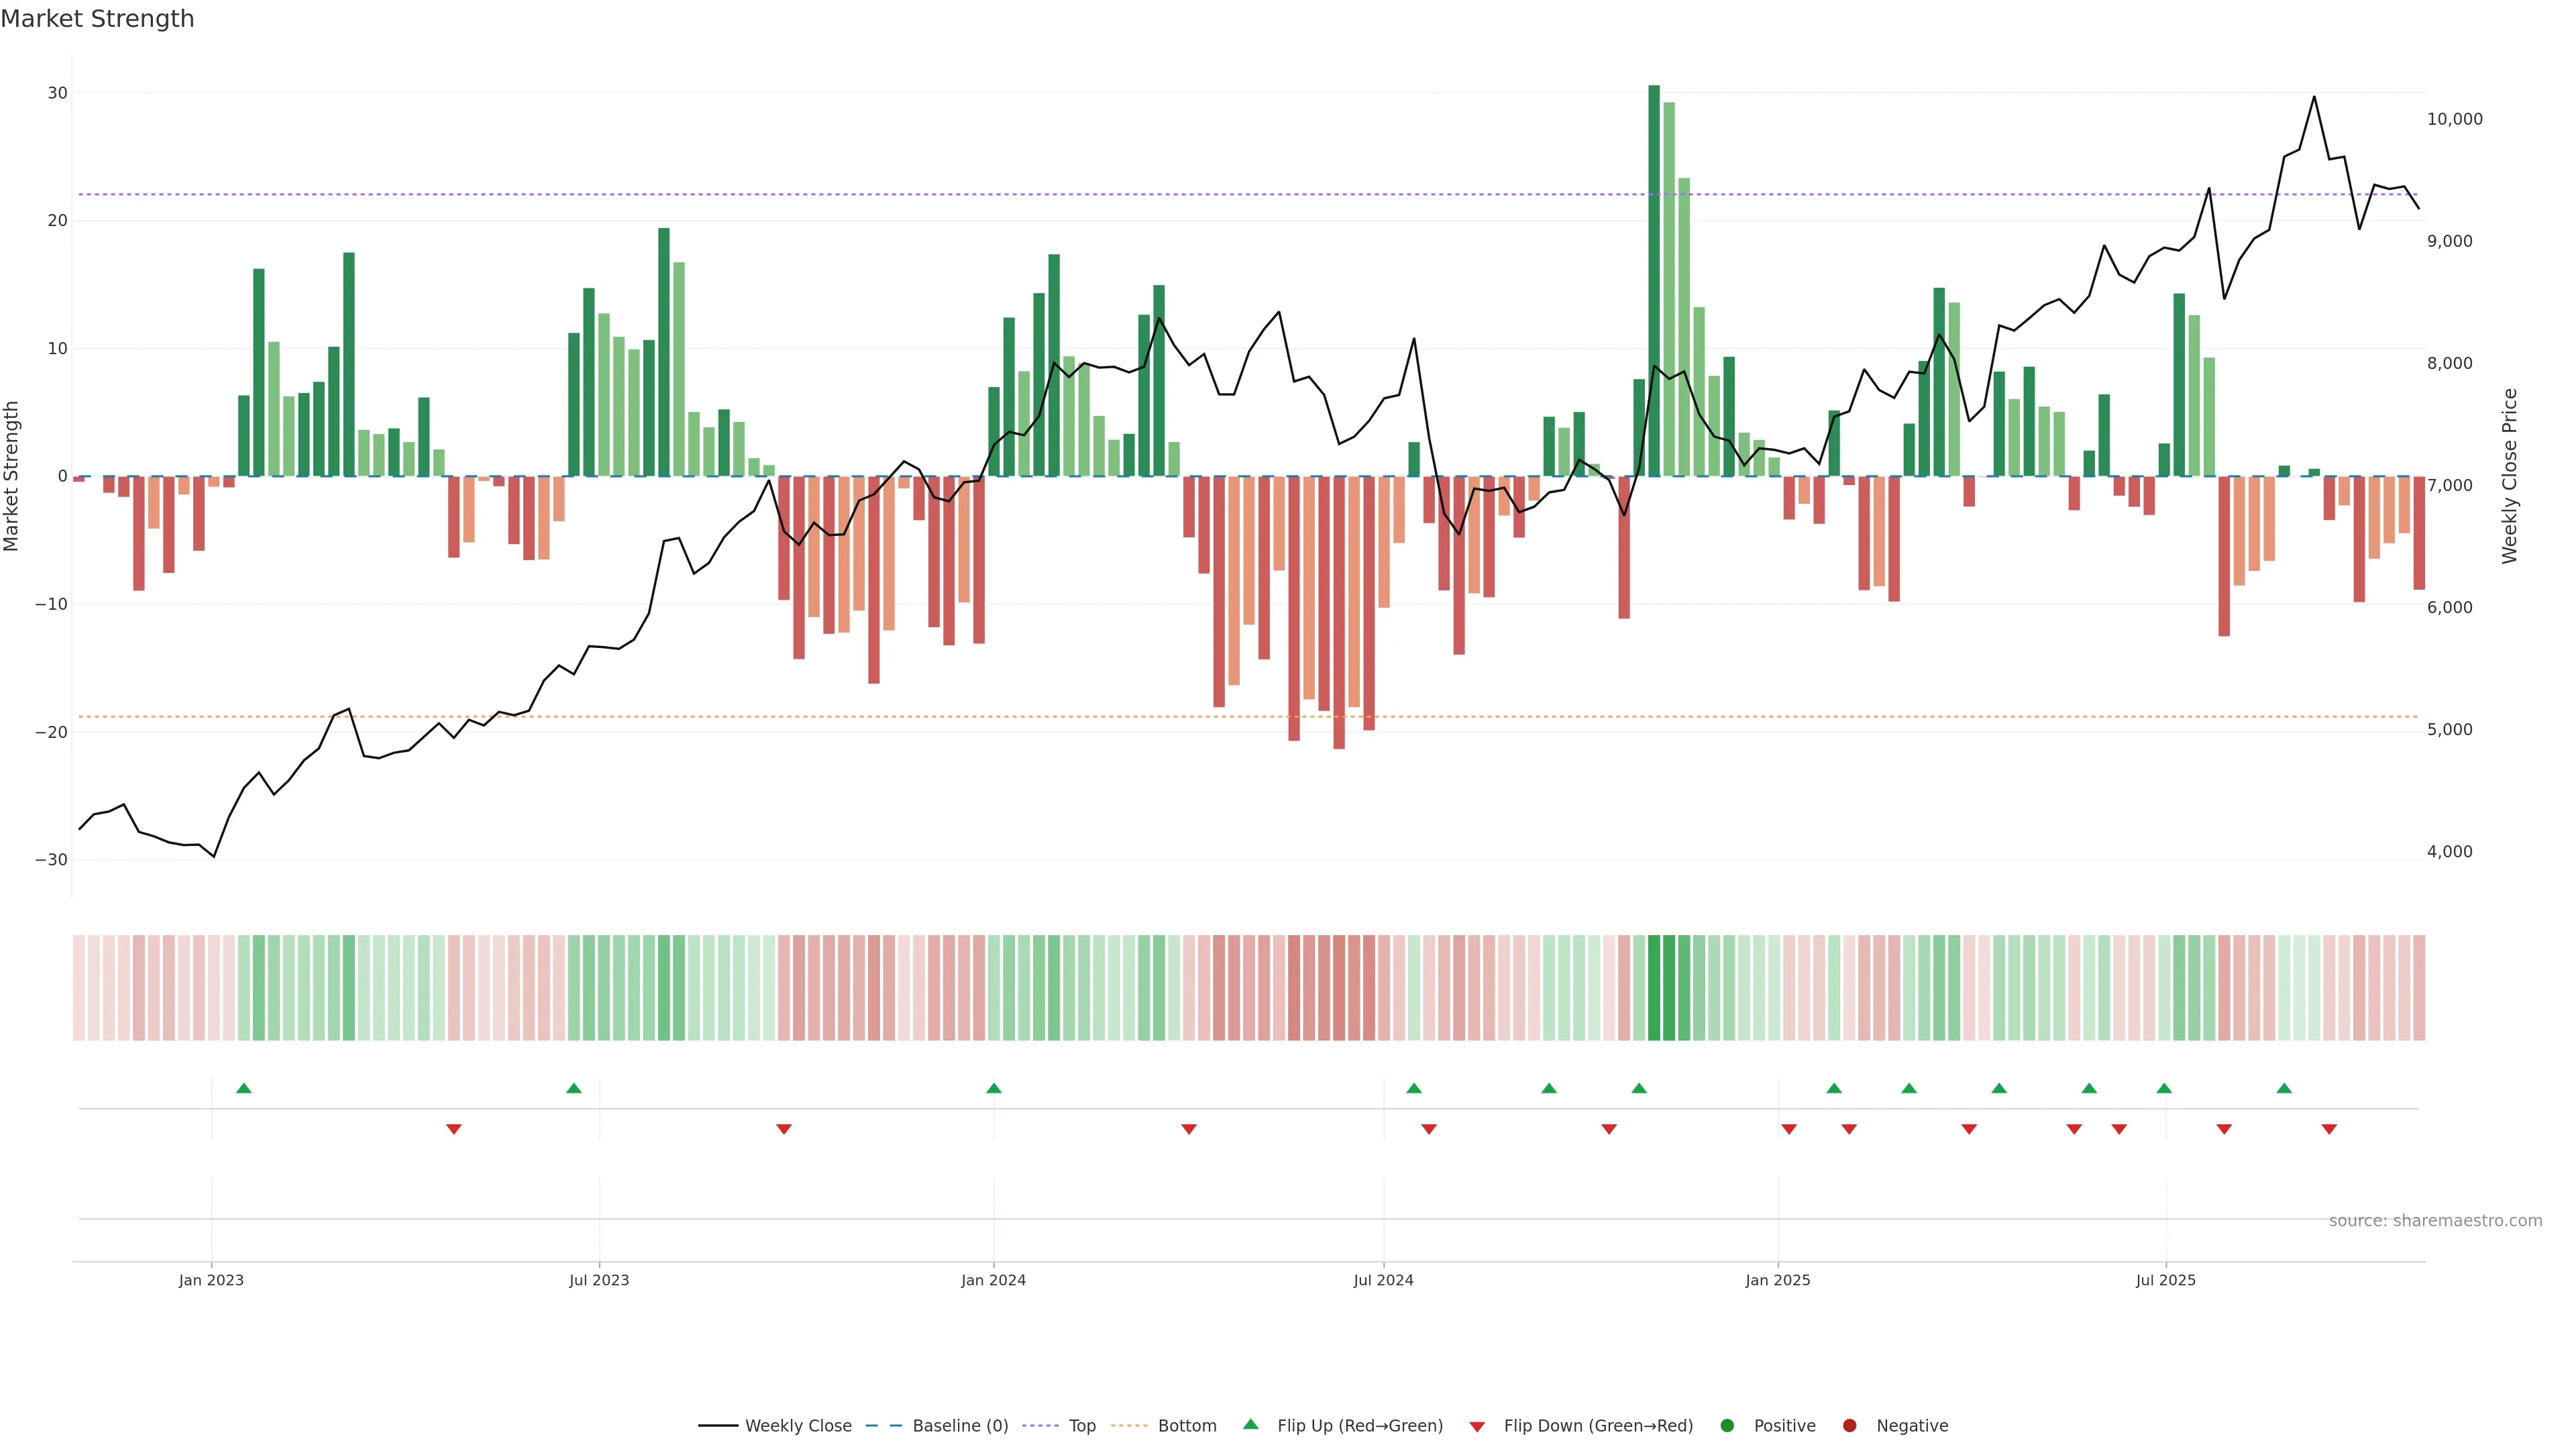Click the last red flip-down triangle marker
Viewport: 2576px width, 1449px height.
(2329, 1129)
